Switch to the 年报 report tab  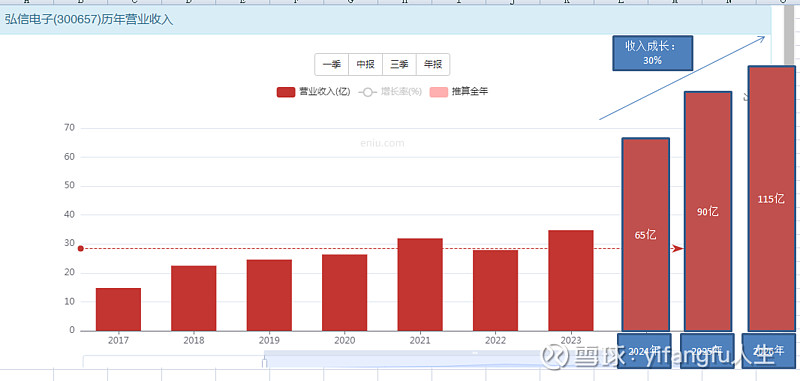coord(433,65)
